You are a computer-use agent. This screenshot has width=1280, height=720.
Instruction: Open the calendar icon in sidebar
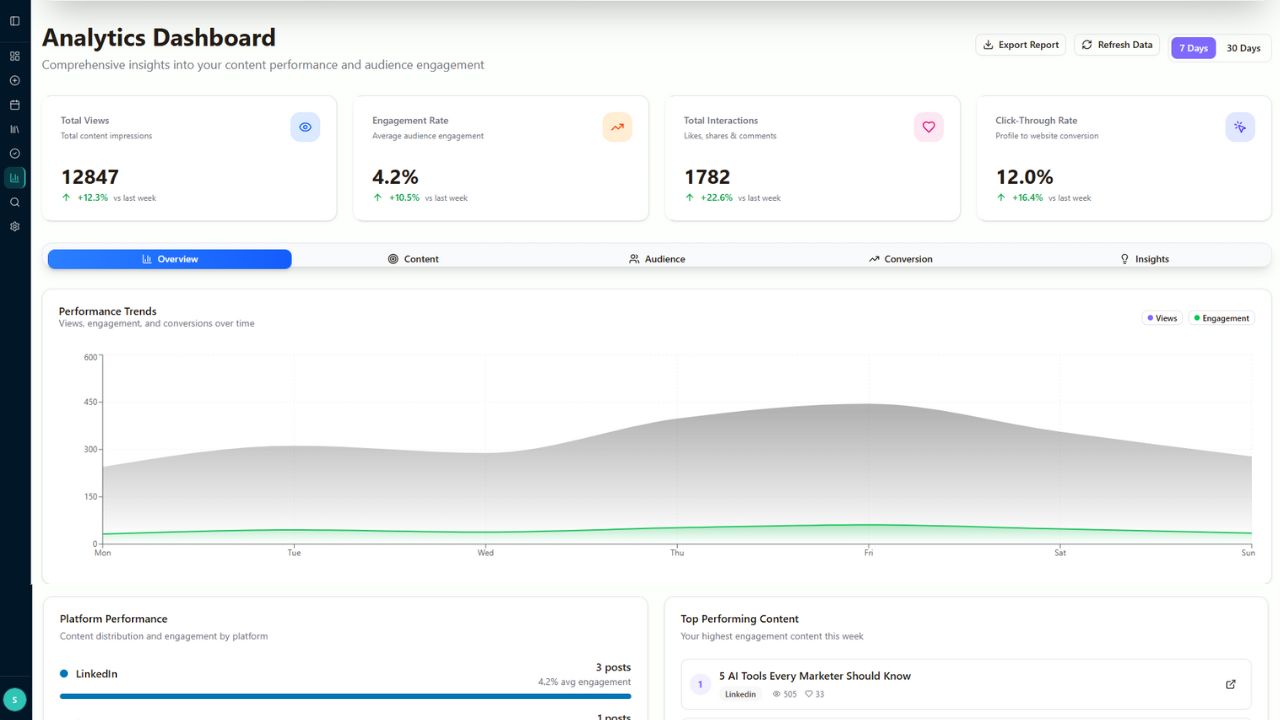coord(15,105)
